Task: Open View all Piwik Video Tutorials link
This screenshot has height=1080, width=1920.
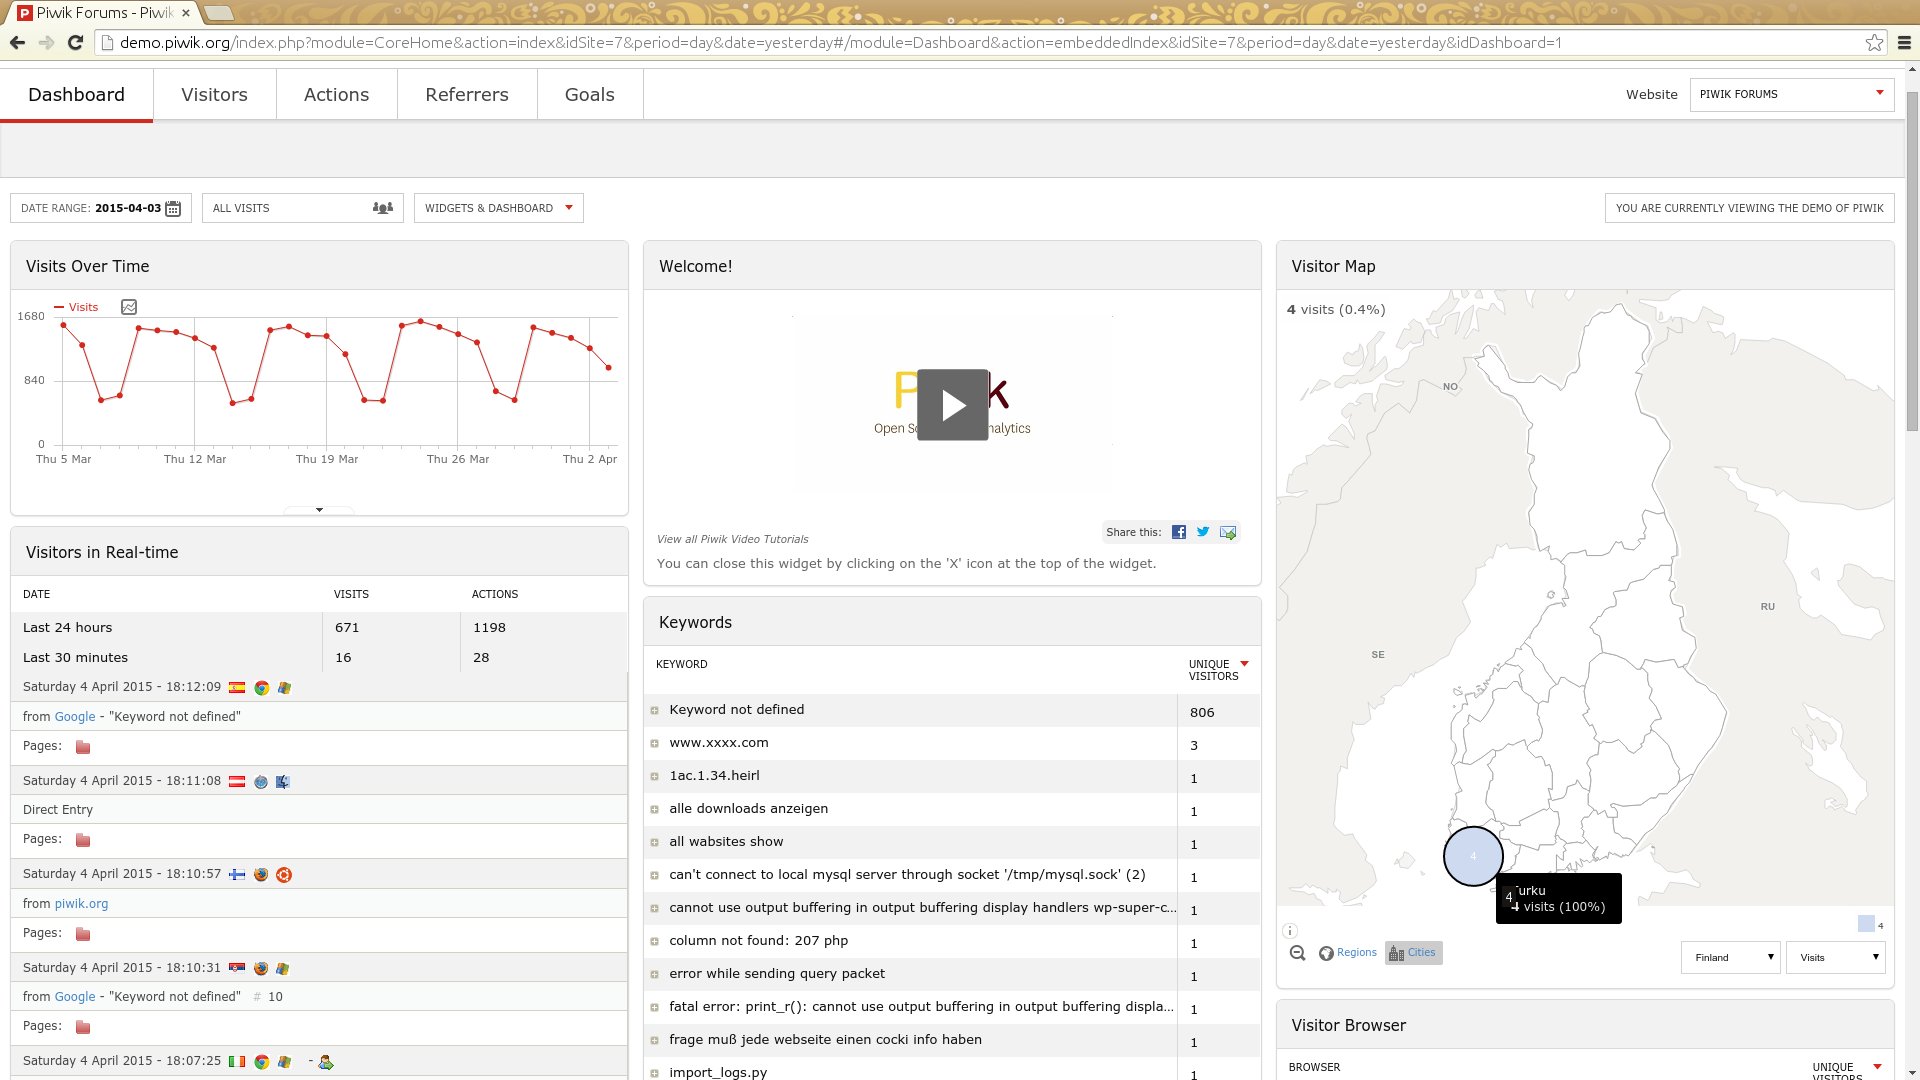Action: click(732, 539)
